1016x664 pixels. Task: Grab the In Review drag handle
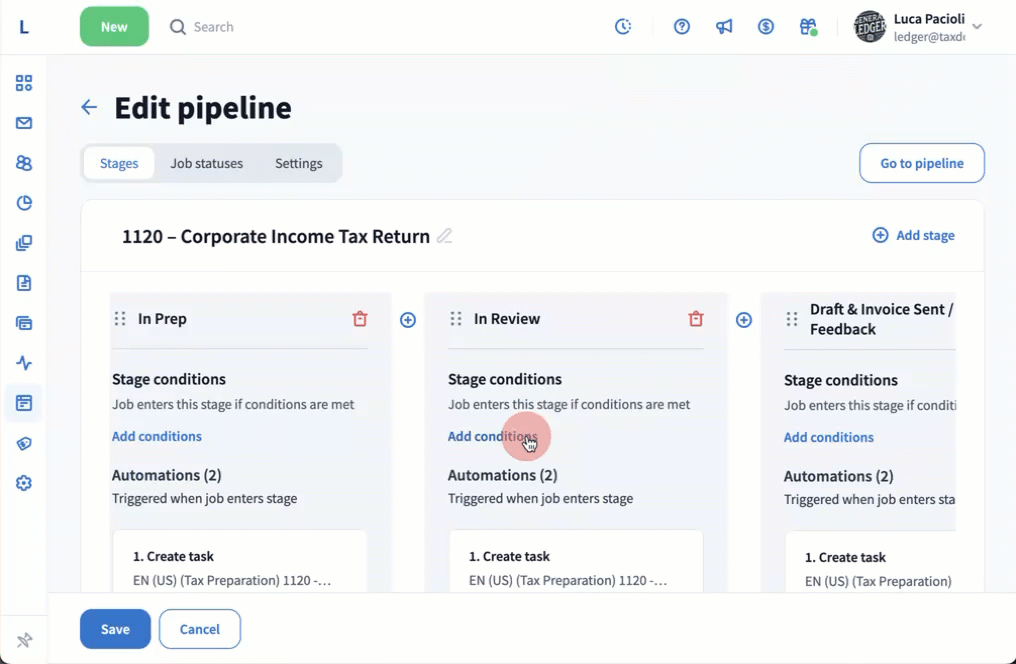click(x=456, y=319)
